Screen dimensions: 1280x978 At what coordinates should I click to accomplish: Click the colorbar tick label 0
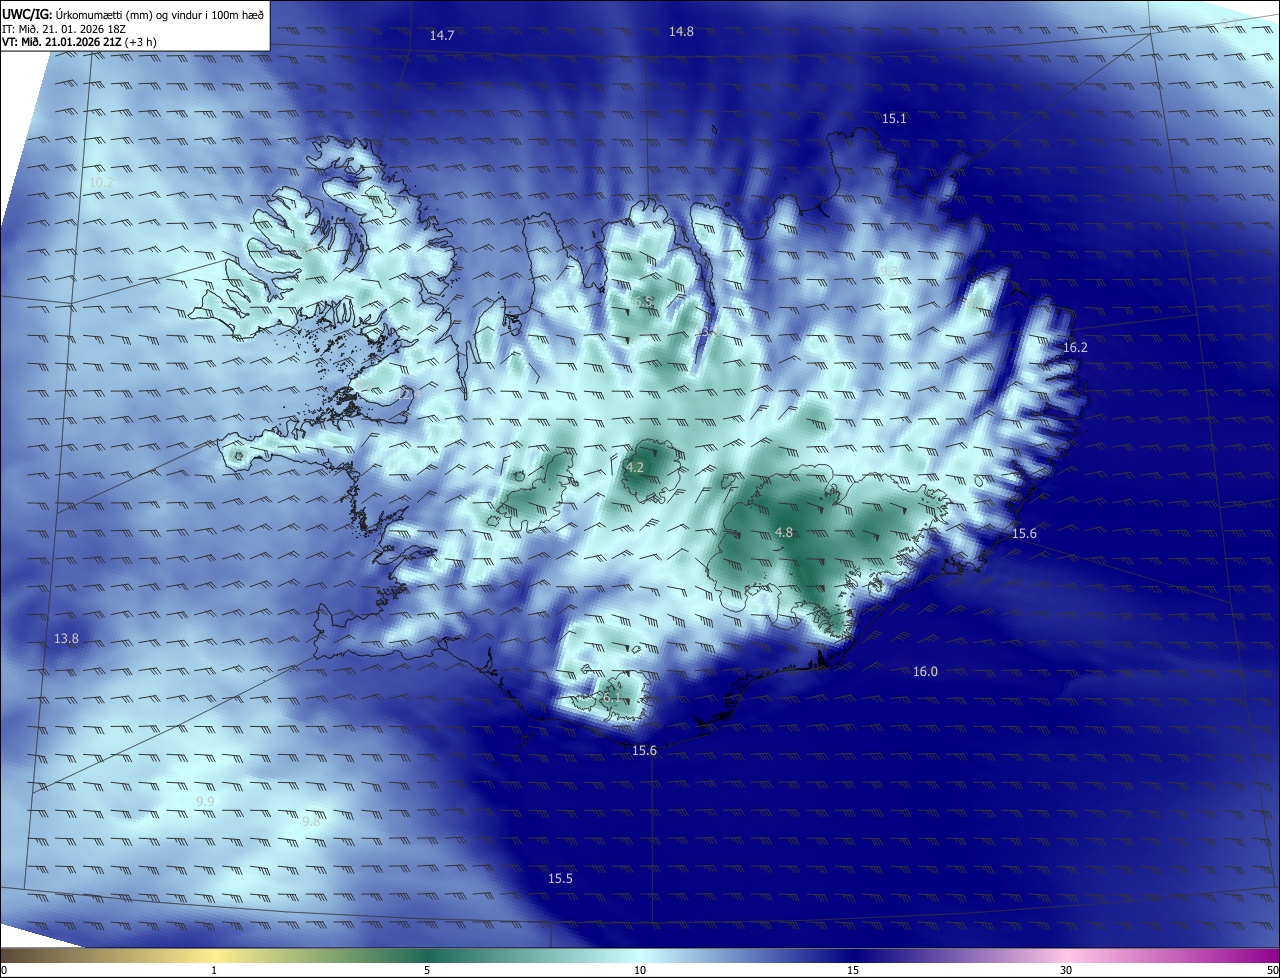click(x=4, y=970)
